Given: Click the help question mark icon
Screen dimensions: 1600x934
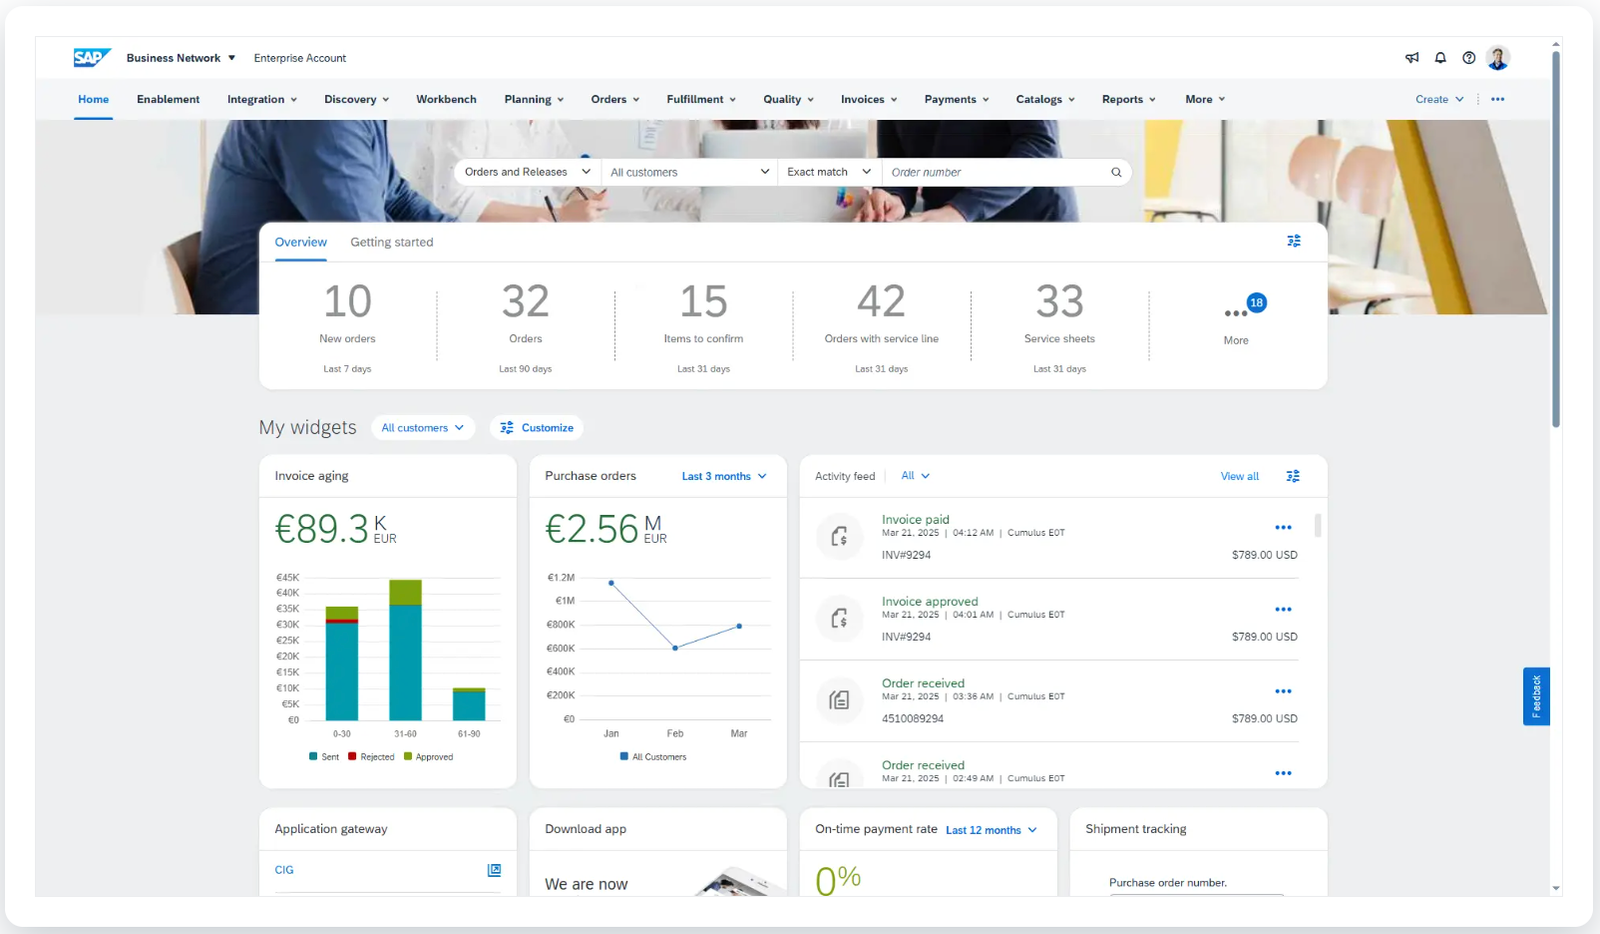Looking at the screenshot, I should [1468, 58].
